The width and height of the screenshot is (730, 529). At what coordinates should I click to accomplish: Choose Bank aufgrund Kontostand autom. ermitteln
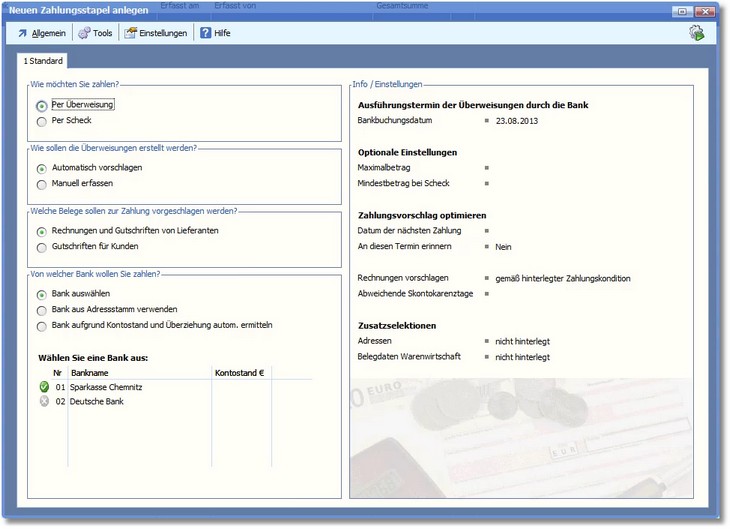(x=42, y=326)
